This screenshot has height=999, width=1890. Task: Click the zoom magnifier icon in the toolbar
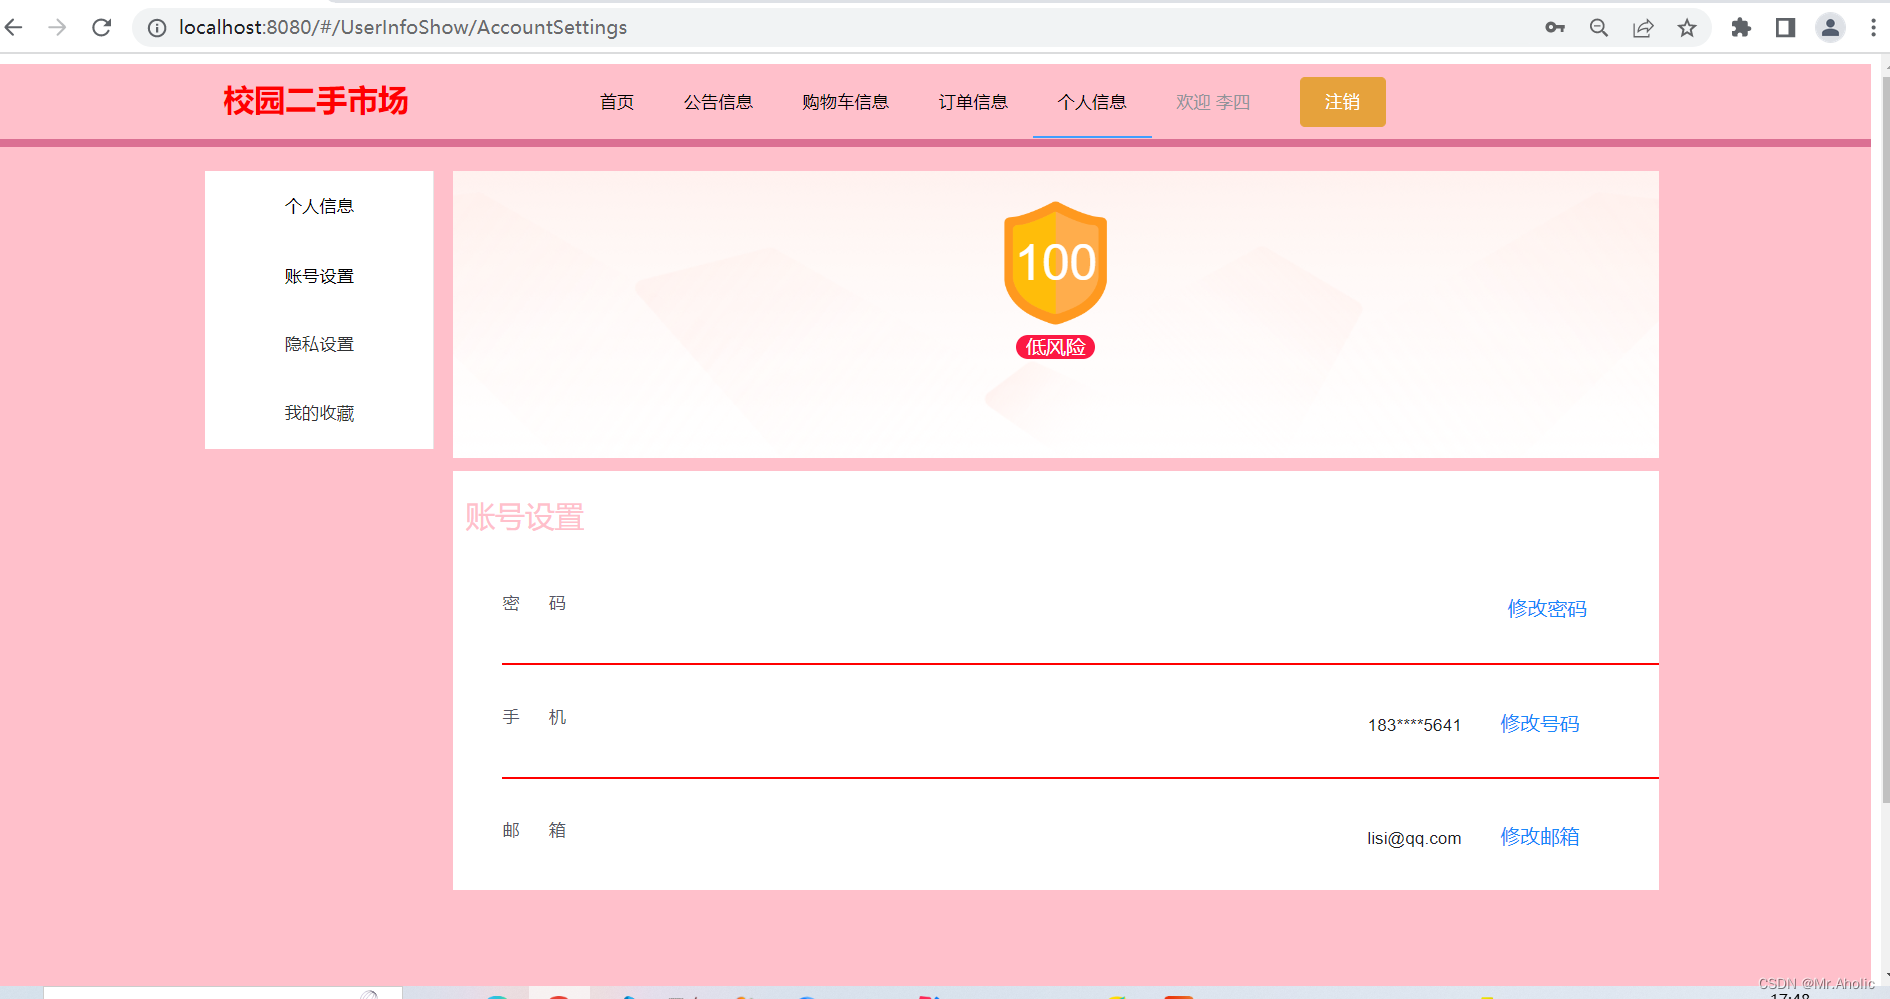[1598, 27]
